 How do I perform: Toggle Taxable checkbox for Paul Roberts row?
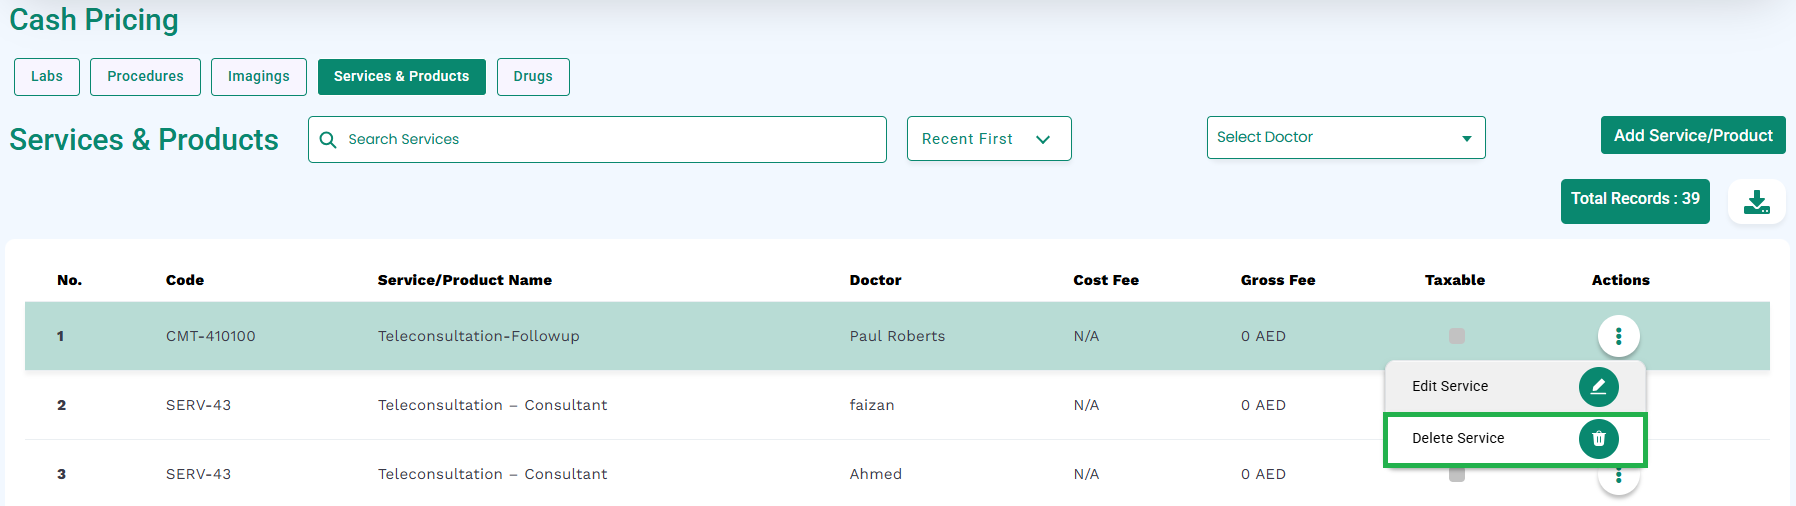click(1457, 336)
